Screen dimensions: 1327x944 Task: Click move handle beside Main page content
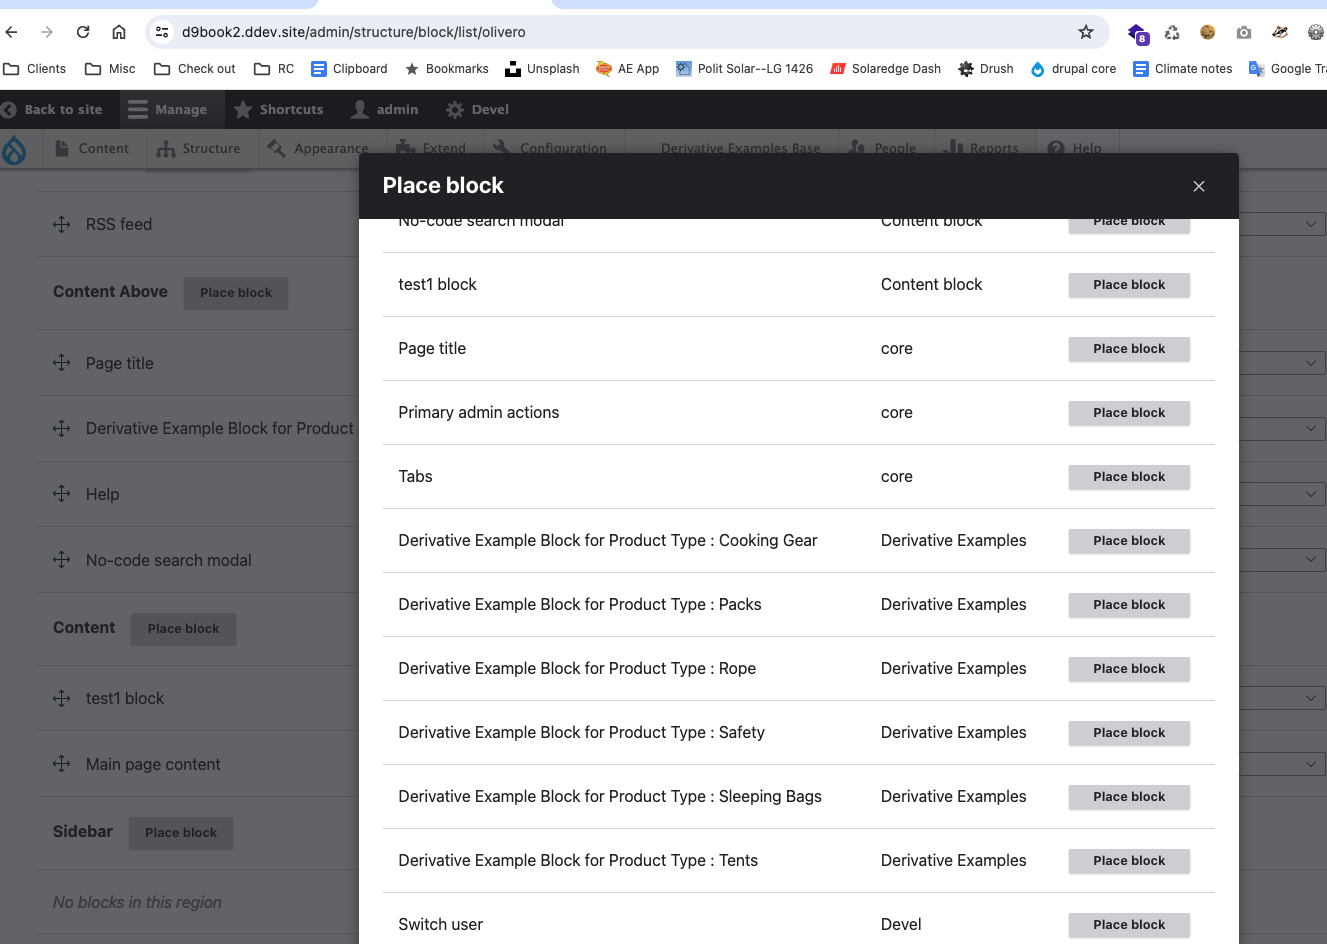(62, 764)
